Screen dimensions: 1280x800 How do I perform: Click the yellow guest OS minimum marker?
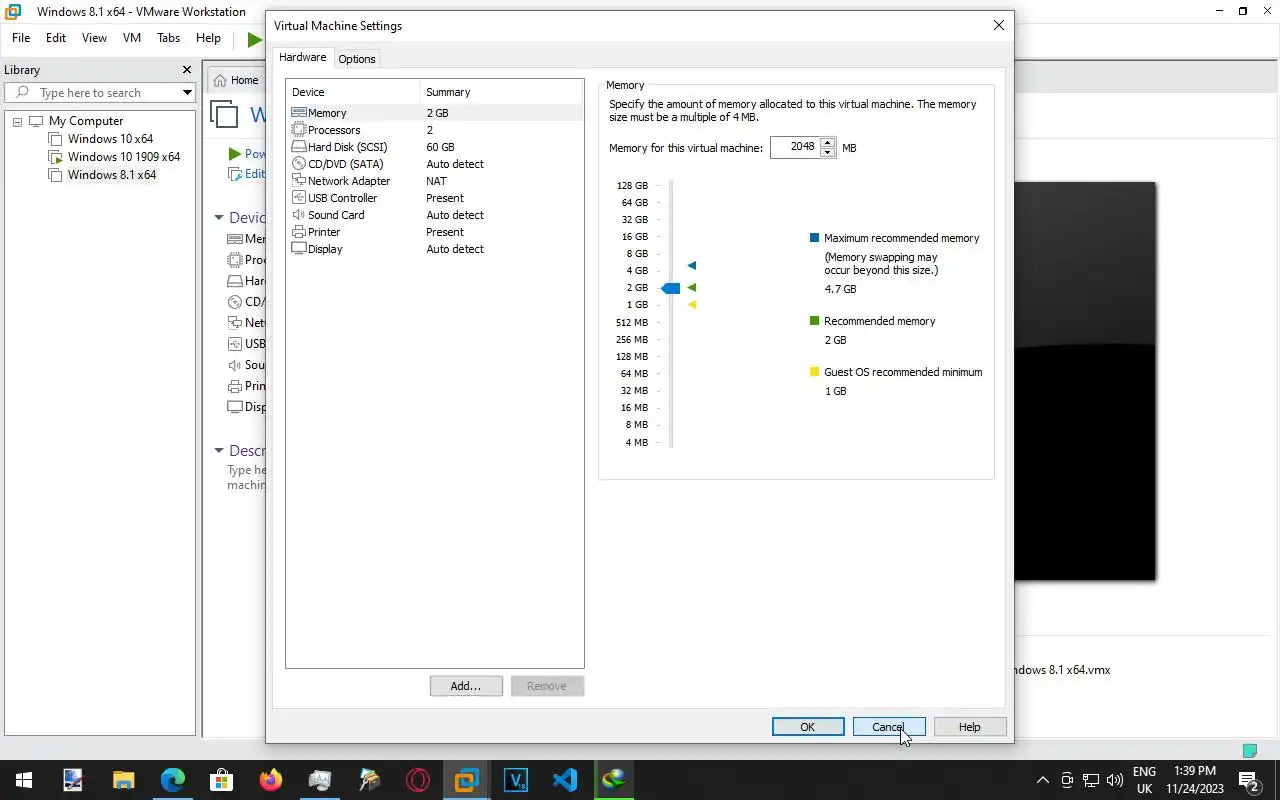[x=691, y=304]
